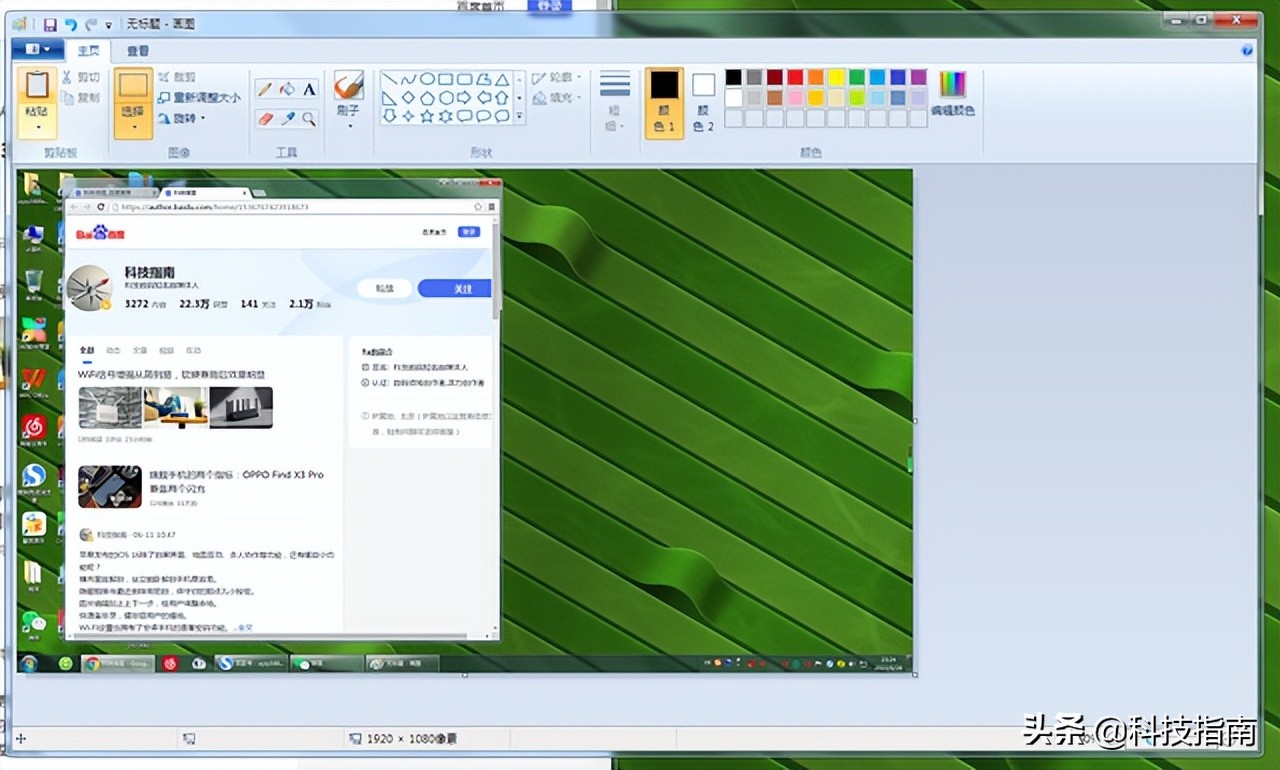Image resolution: width=1280 pixels, height=770 pixels.
Task: Click the Undo arrow in title bar
Action: point(70,23)
